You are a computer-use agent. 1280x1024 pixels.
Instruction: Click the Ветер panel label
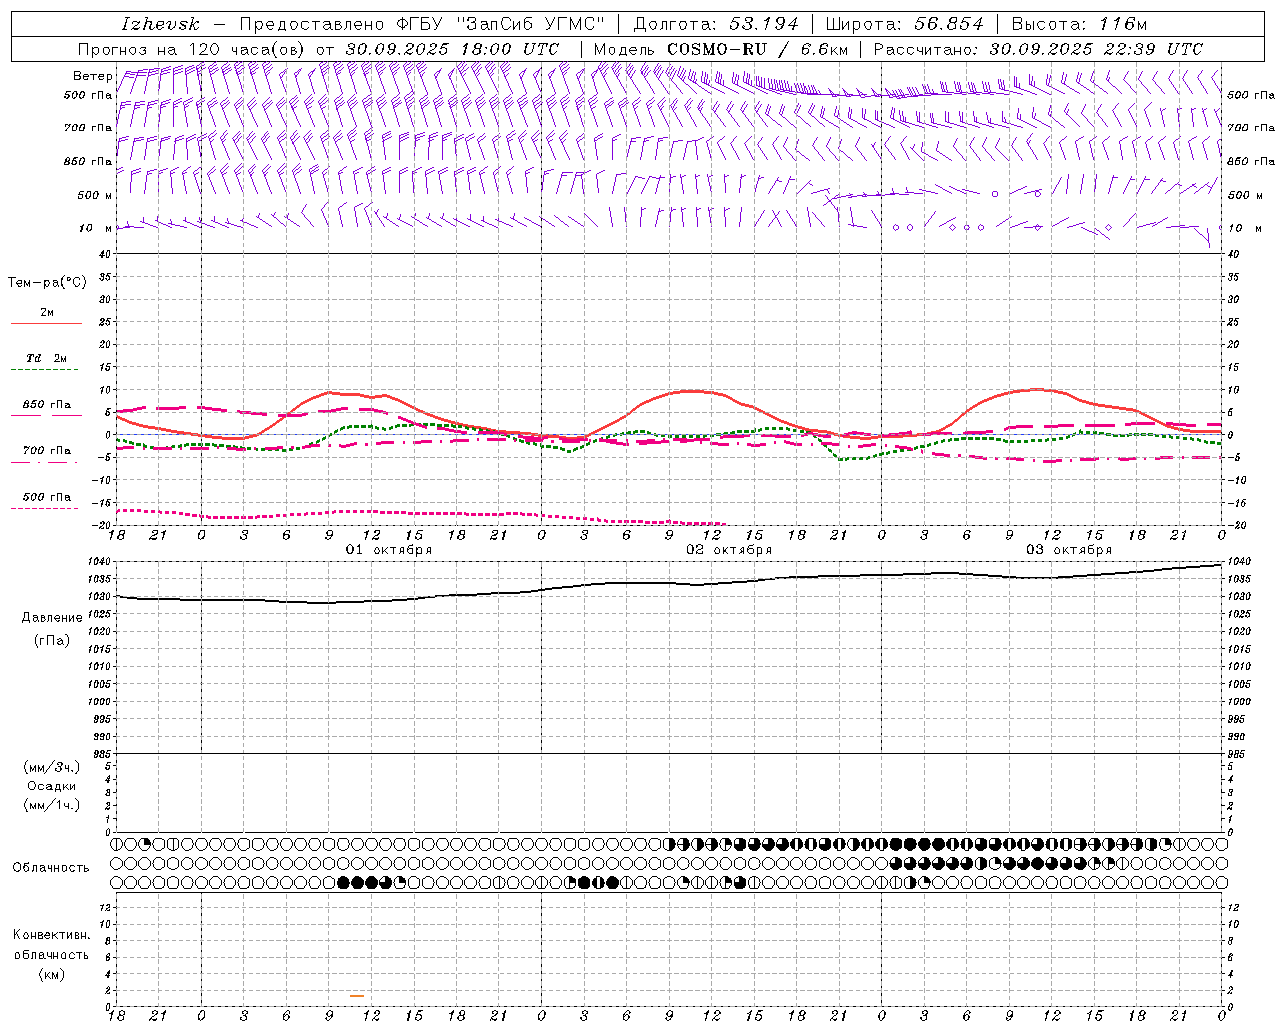[x=92, y=76]
